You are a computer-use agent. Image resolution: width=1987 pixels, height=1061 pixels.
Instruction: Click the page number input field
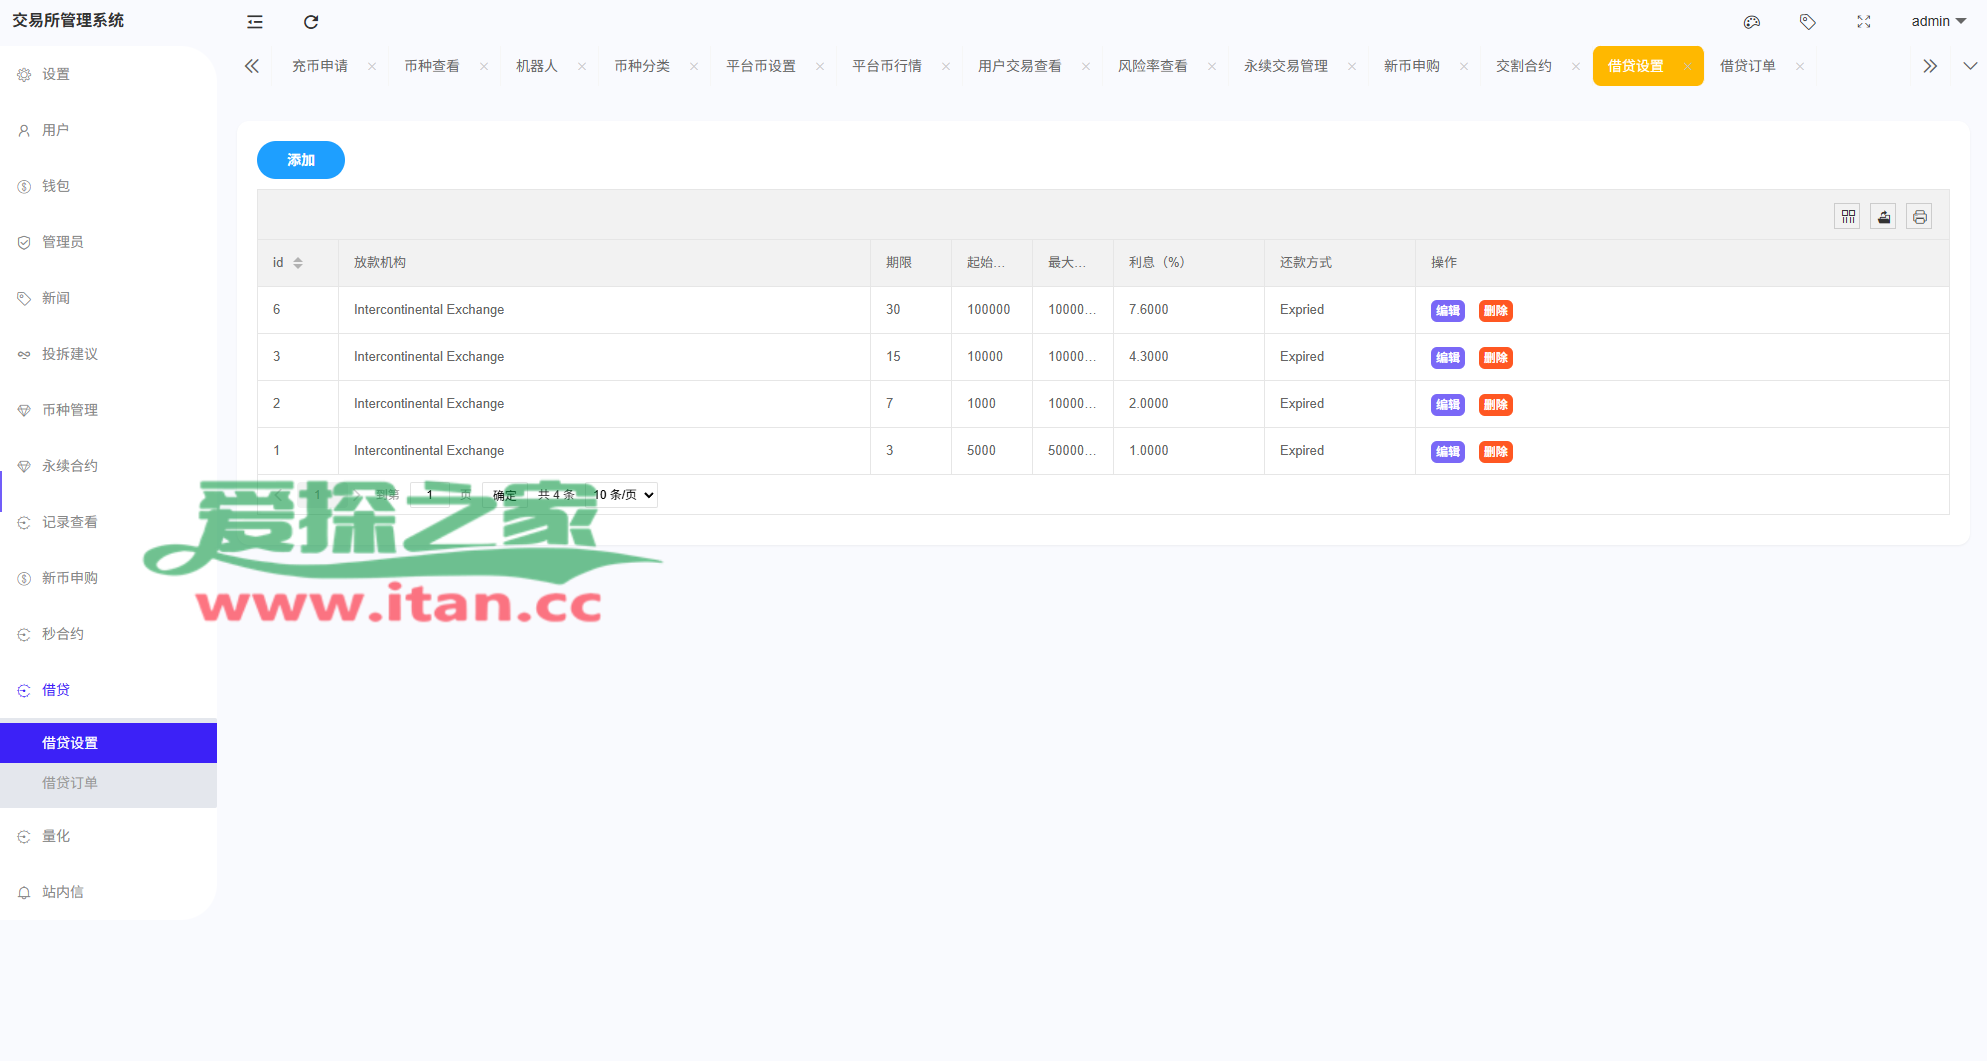click(430, 495)
